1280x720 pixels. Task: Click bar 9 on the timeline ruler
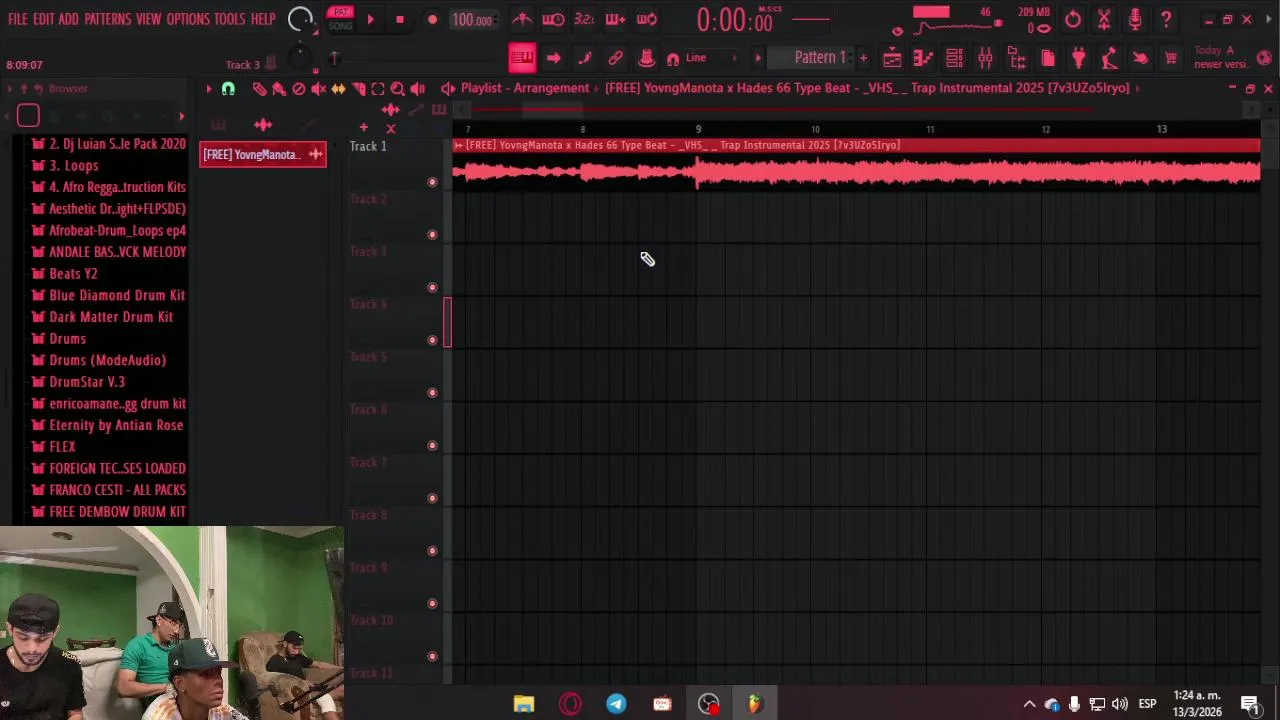click(x=699, y=129)
